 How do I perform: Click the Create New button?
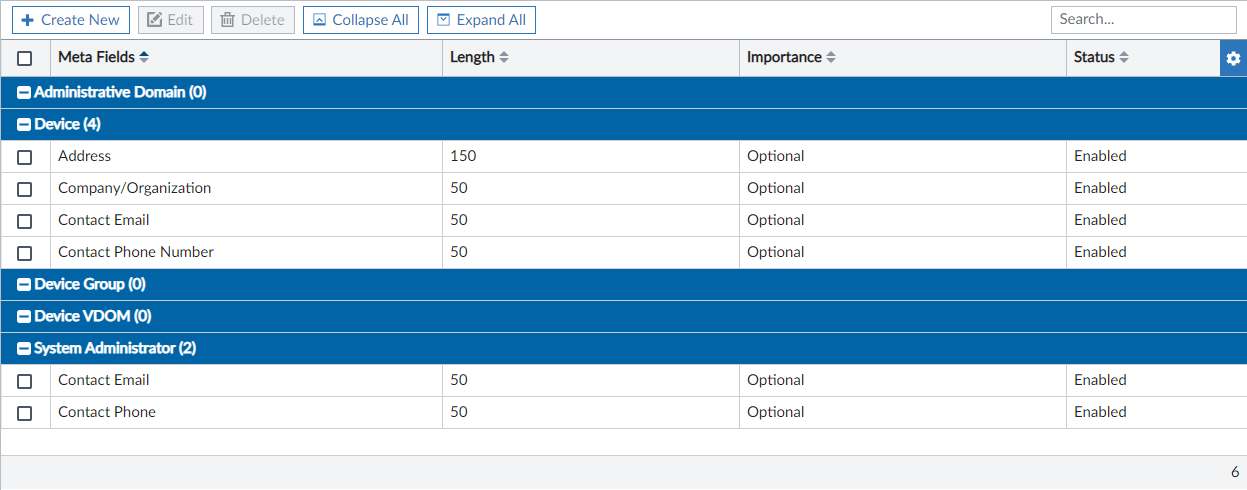click(x=71, y=20)
